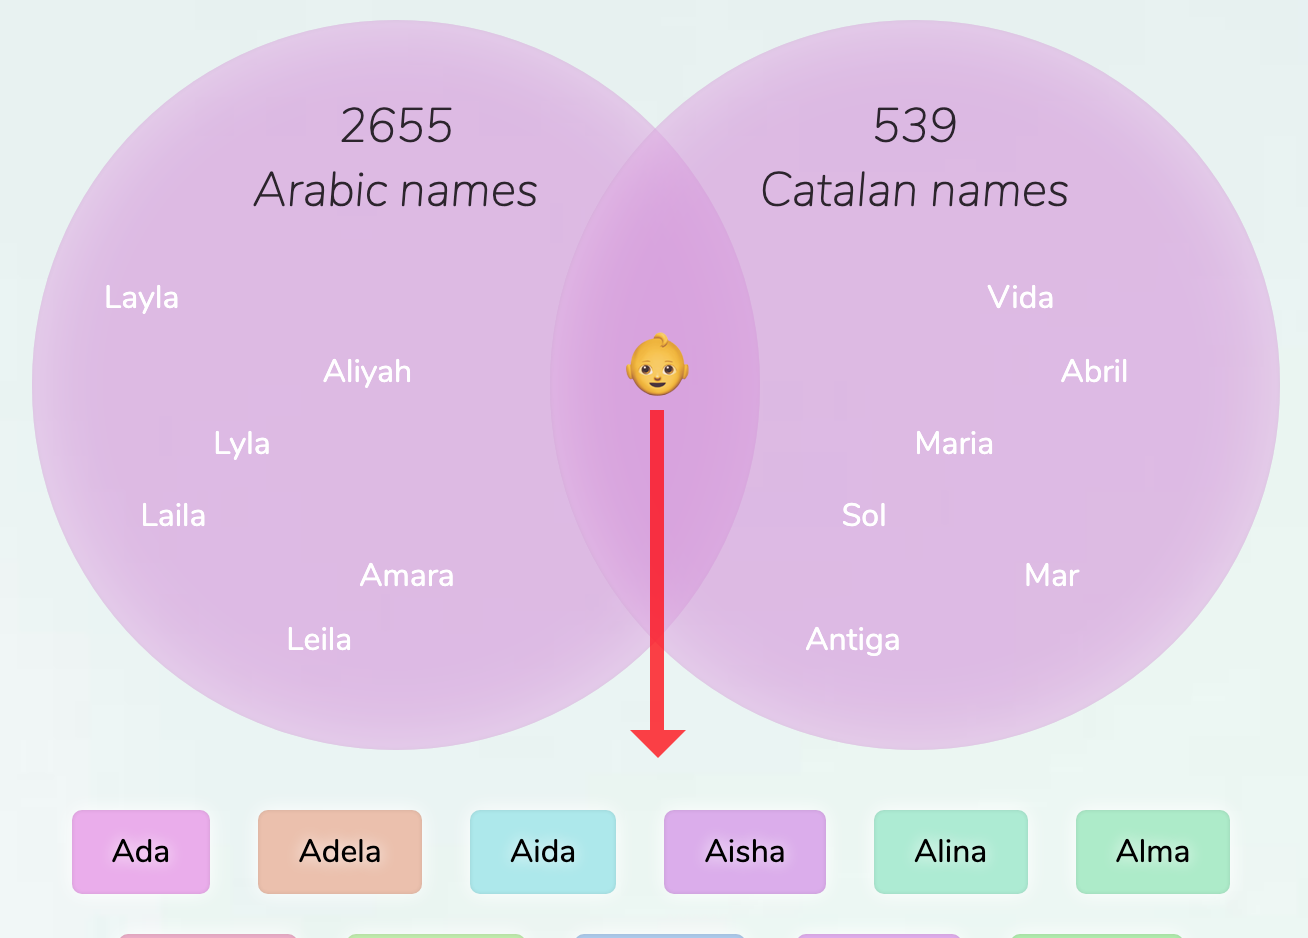
Task: Click the name Aliyah in the Arabic circle
Action: tap(367, 371)
